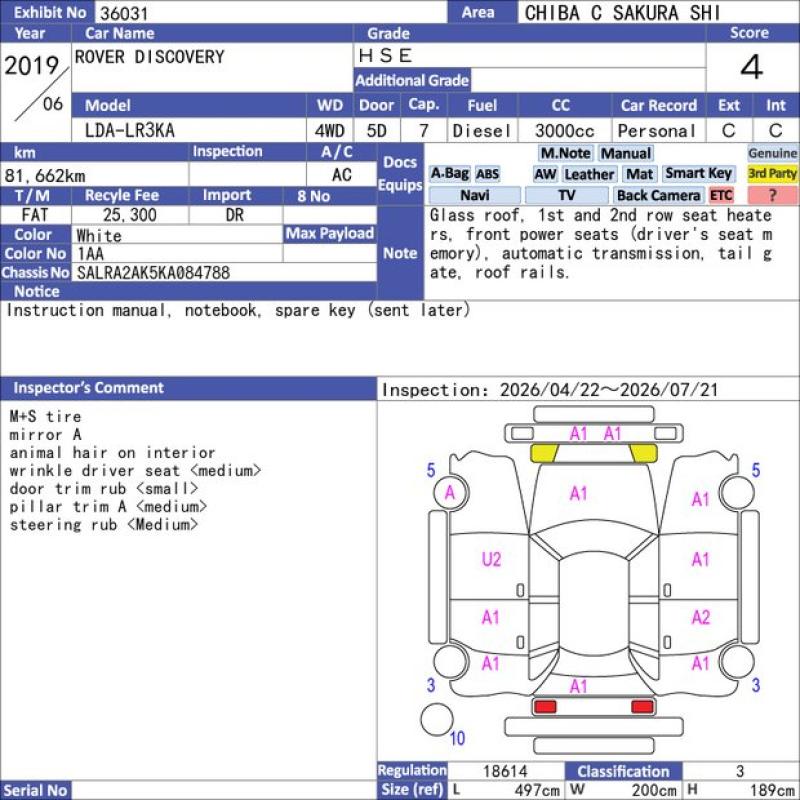
Task: Toggle the Leather equipment badge
Action: [589, 174]
